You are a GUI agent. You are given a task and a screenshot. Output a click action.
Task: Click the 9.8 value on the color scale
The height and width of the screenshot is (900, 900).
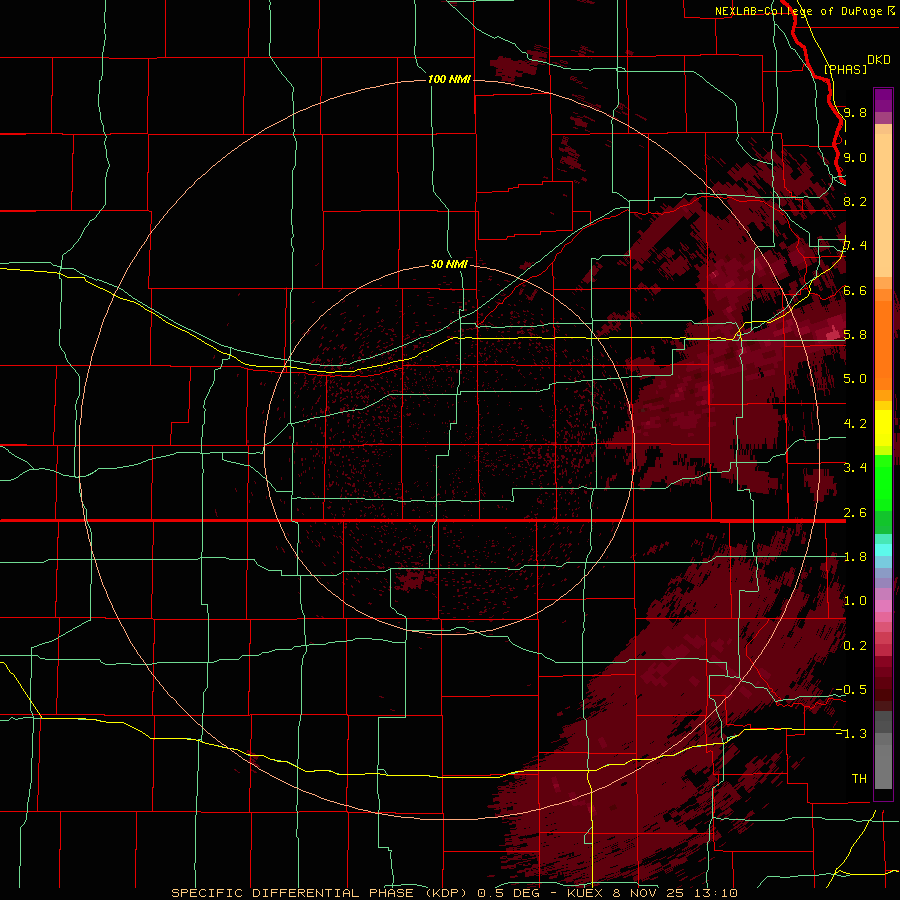[x=855, y=112]
